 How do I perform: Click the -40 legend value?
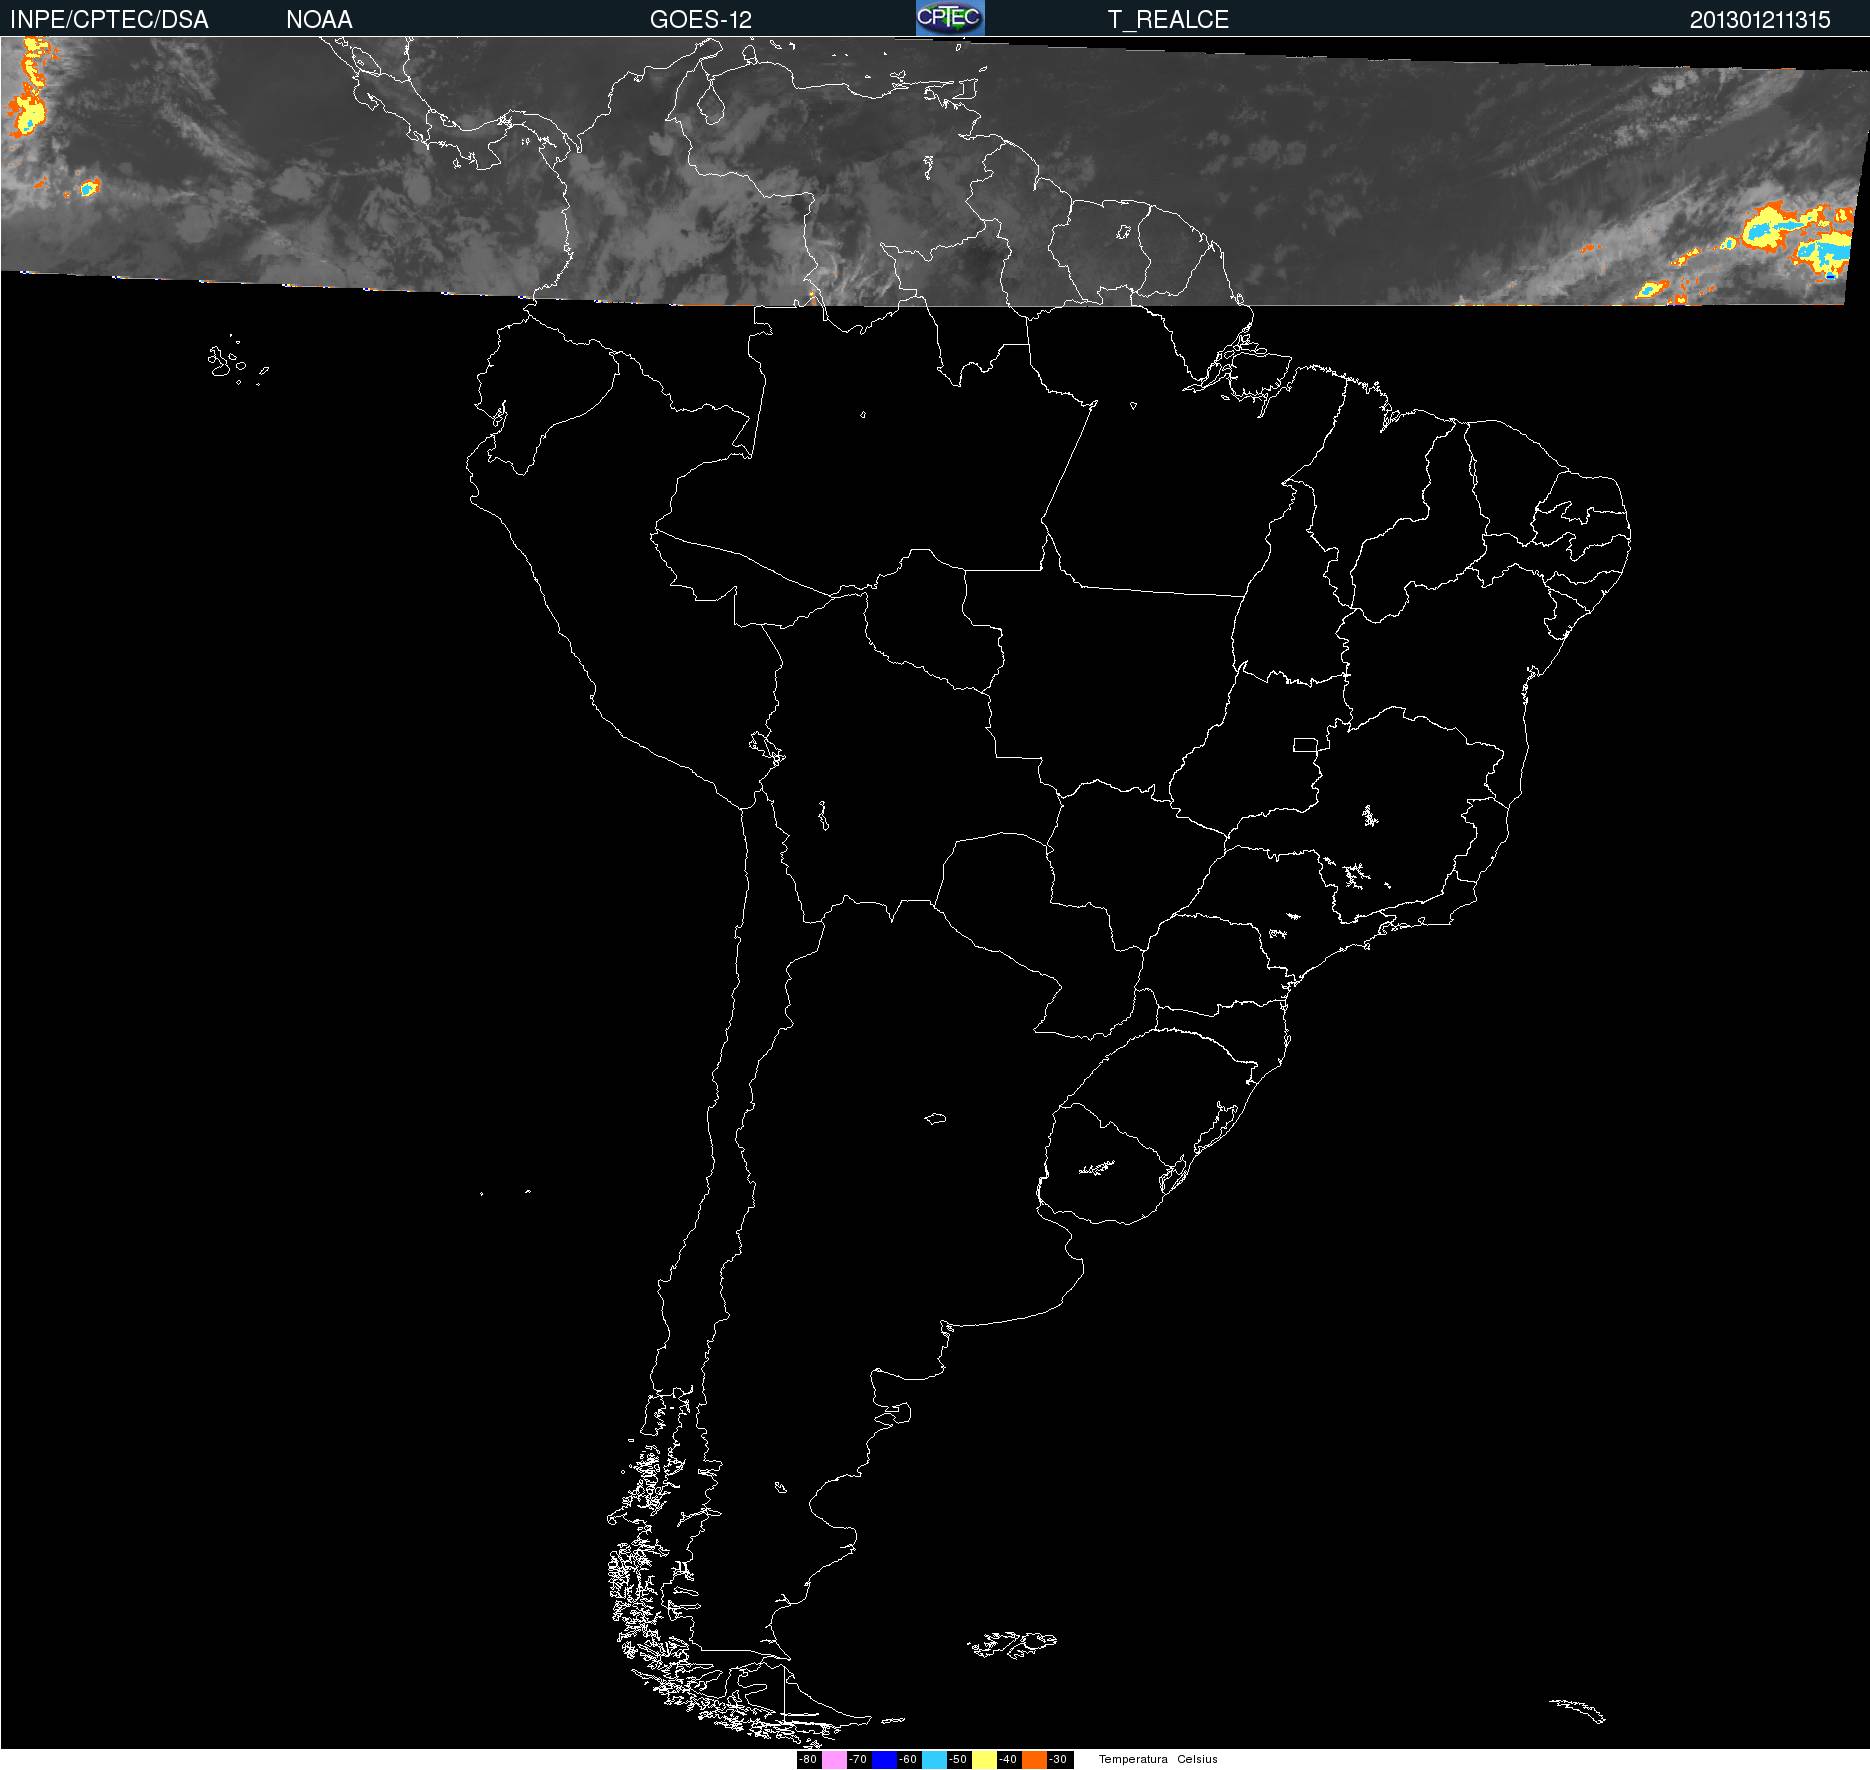[1008, 1759]
